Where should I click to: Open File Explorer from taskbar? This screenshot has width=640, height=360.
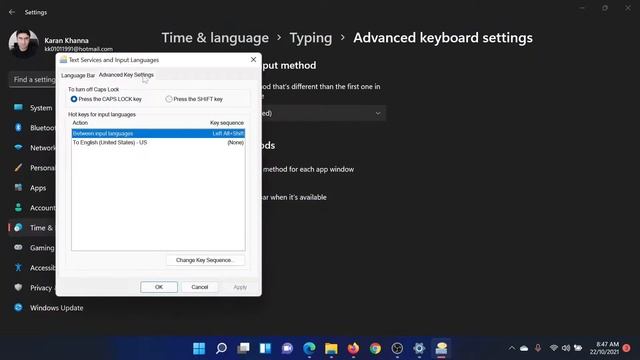tap(331, 348)
